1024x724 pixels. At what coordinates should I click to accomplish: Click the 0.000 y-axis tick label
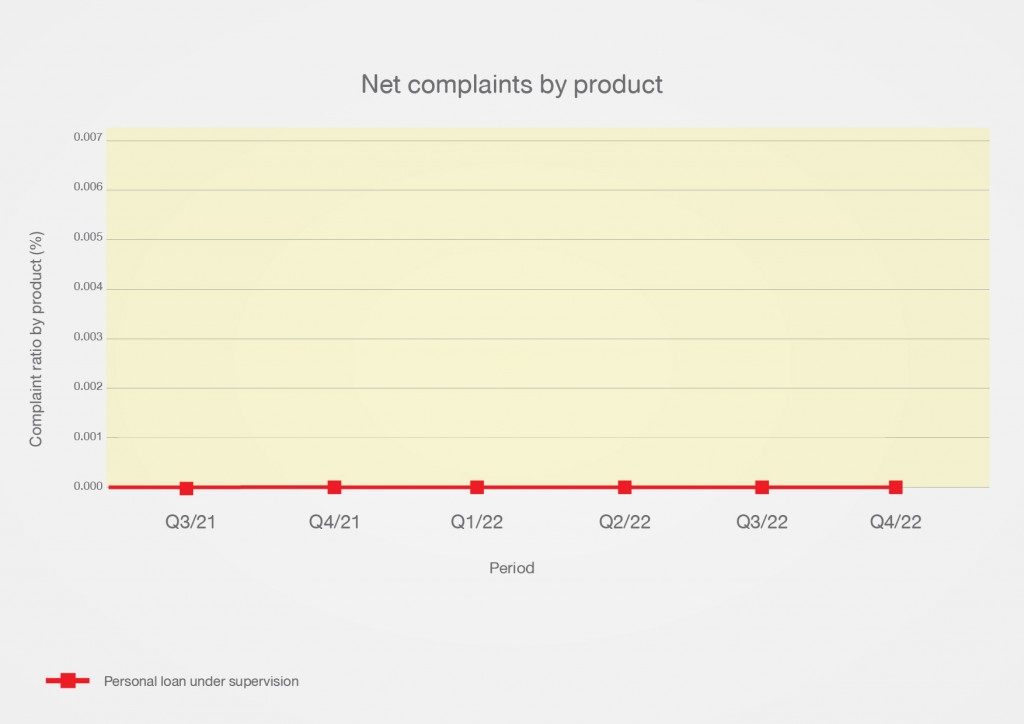(88, 487)
